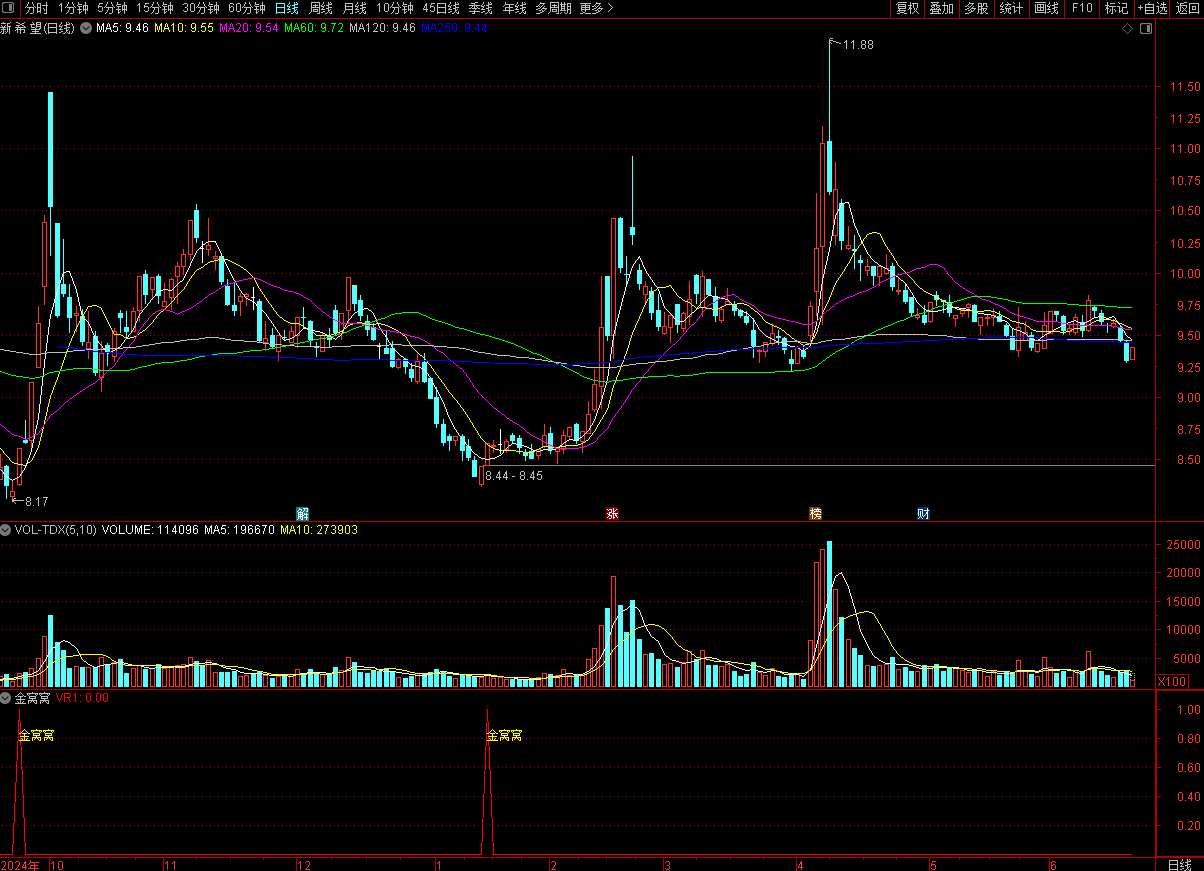Switch to the 10分钟 period tab
The width and height of the screenshot is (1204, 871).
coord(395,8)
